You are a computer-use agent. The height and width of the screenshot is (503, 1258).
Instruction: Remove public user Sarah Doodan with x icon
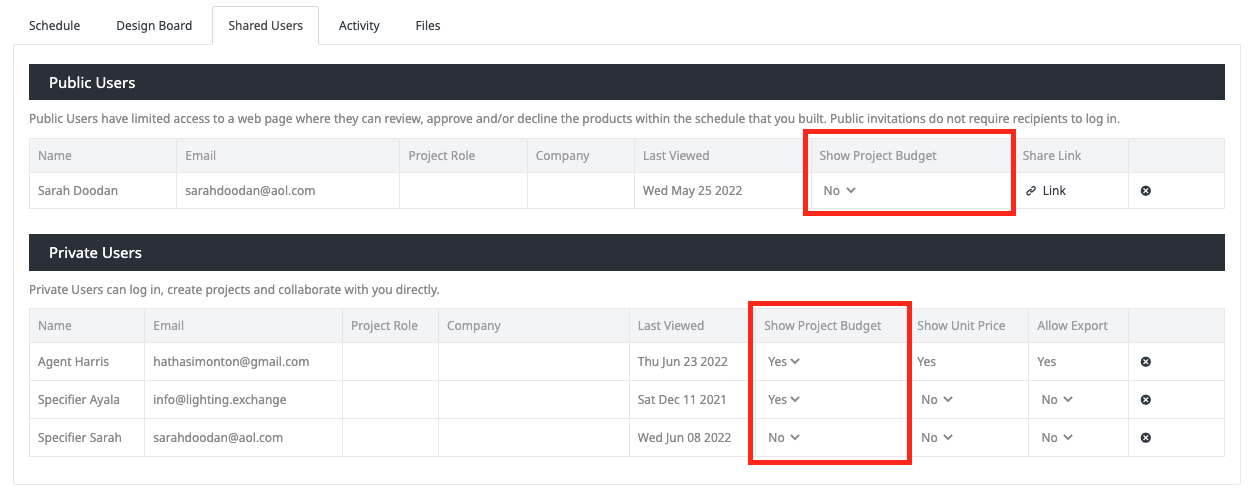[1146, 191]
